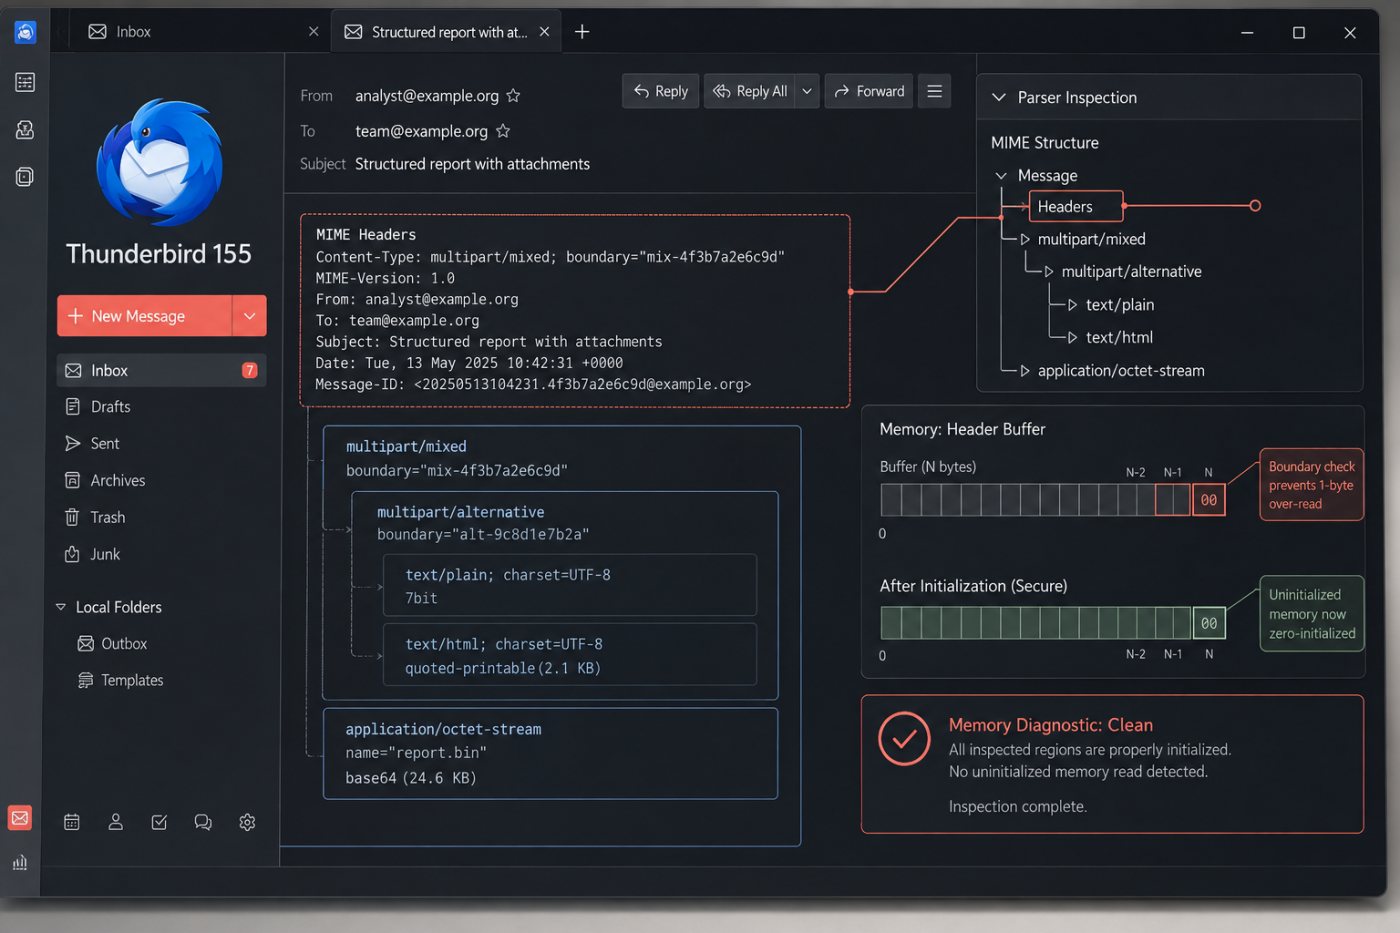Open the address book icon in spaces bar

(25, 130)
